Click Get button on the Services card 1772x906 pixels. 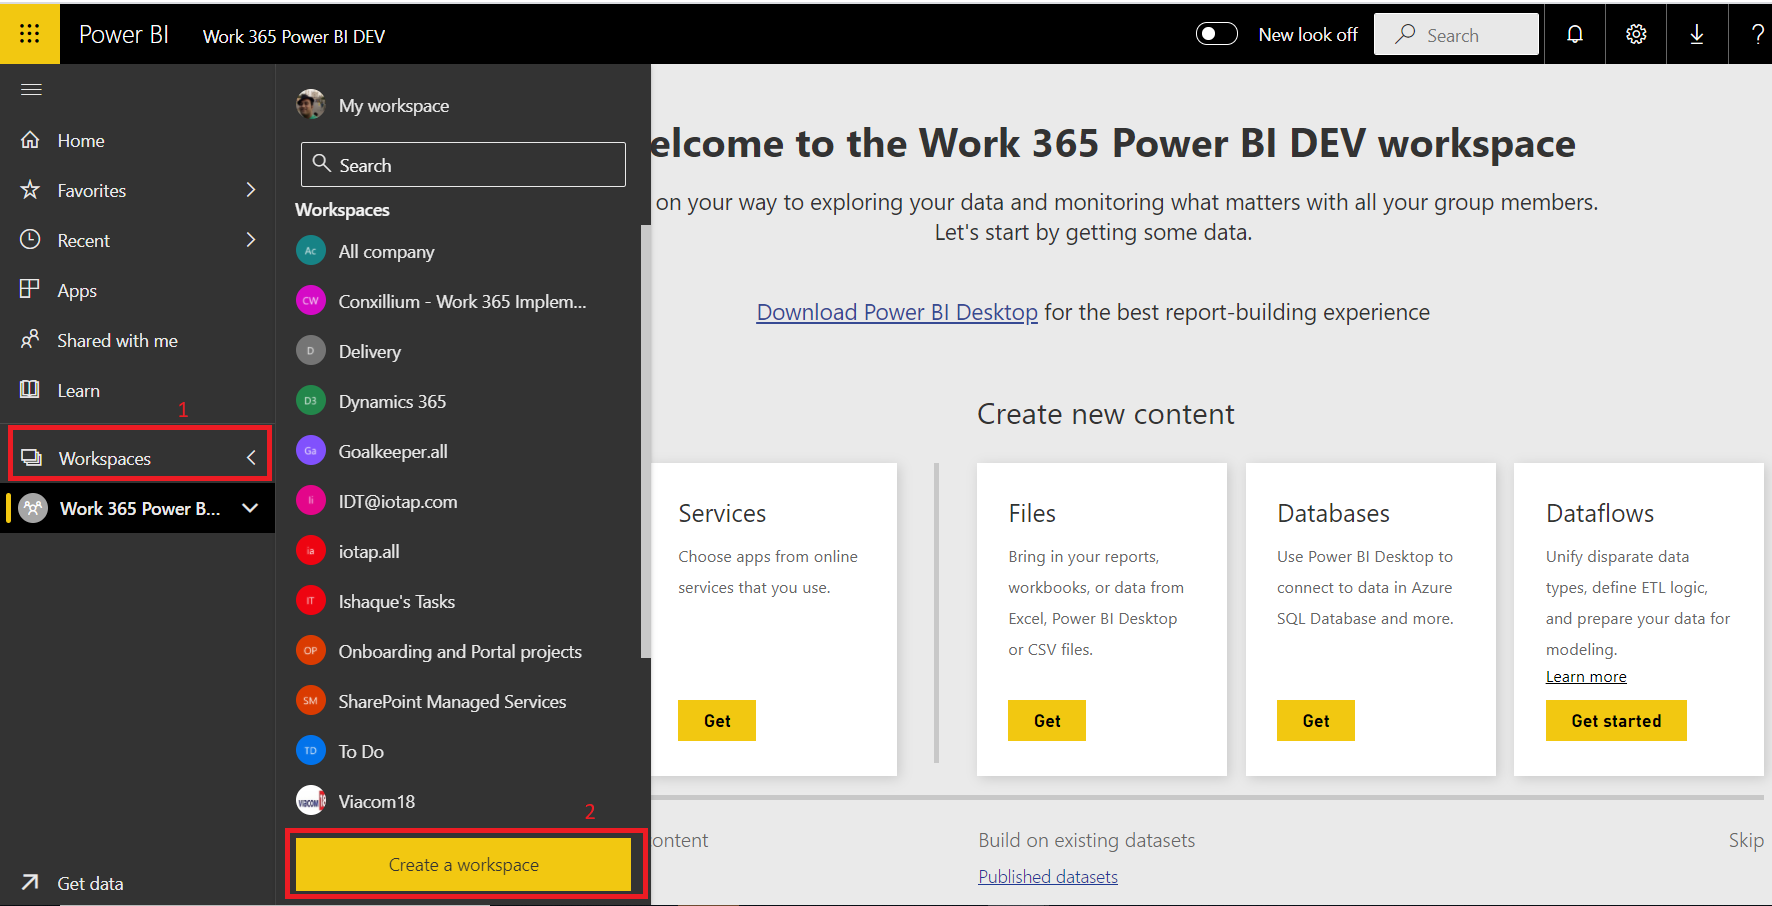(x=717, y=721)
